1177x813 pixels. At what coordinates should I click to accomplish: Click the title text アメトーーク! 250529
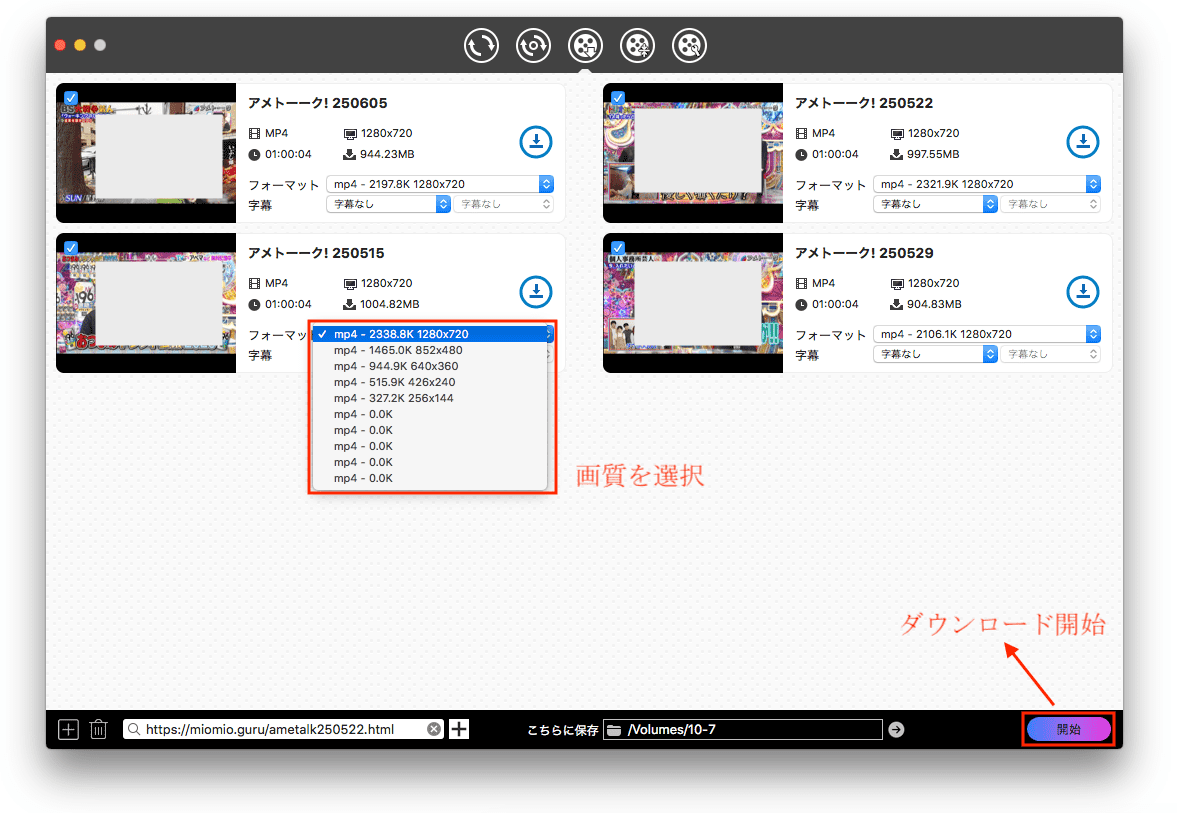pos(864,254)
